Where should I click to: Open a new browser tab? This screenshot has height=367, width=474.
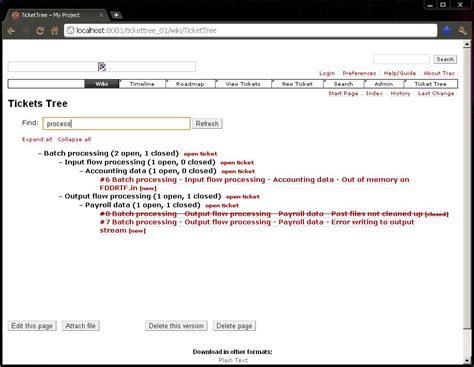click(116, 15)
